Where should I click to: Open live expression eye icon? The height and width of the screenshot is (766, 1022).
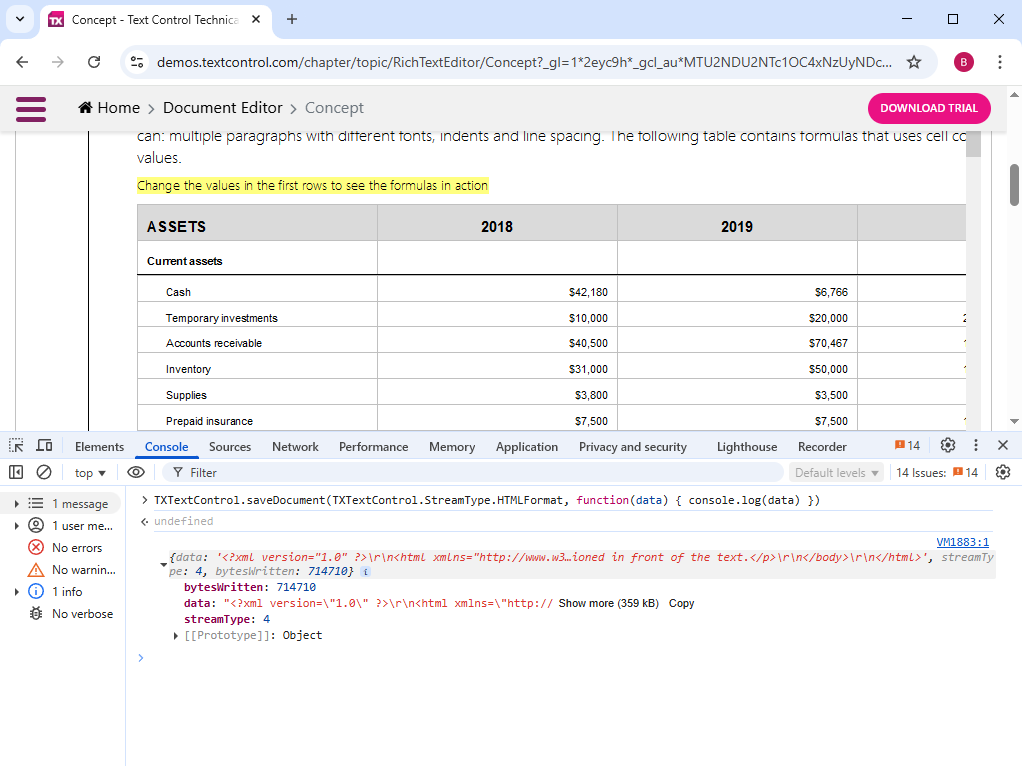tap(136, 472)
